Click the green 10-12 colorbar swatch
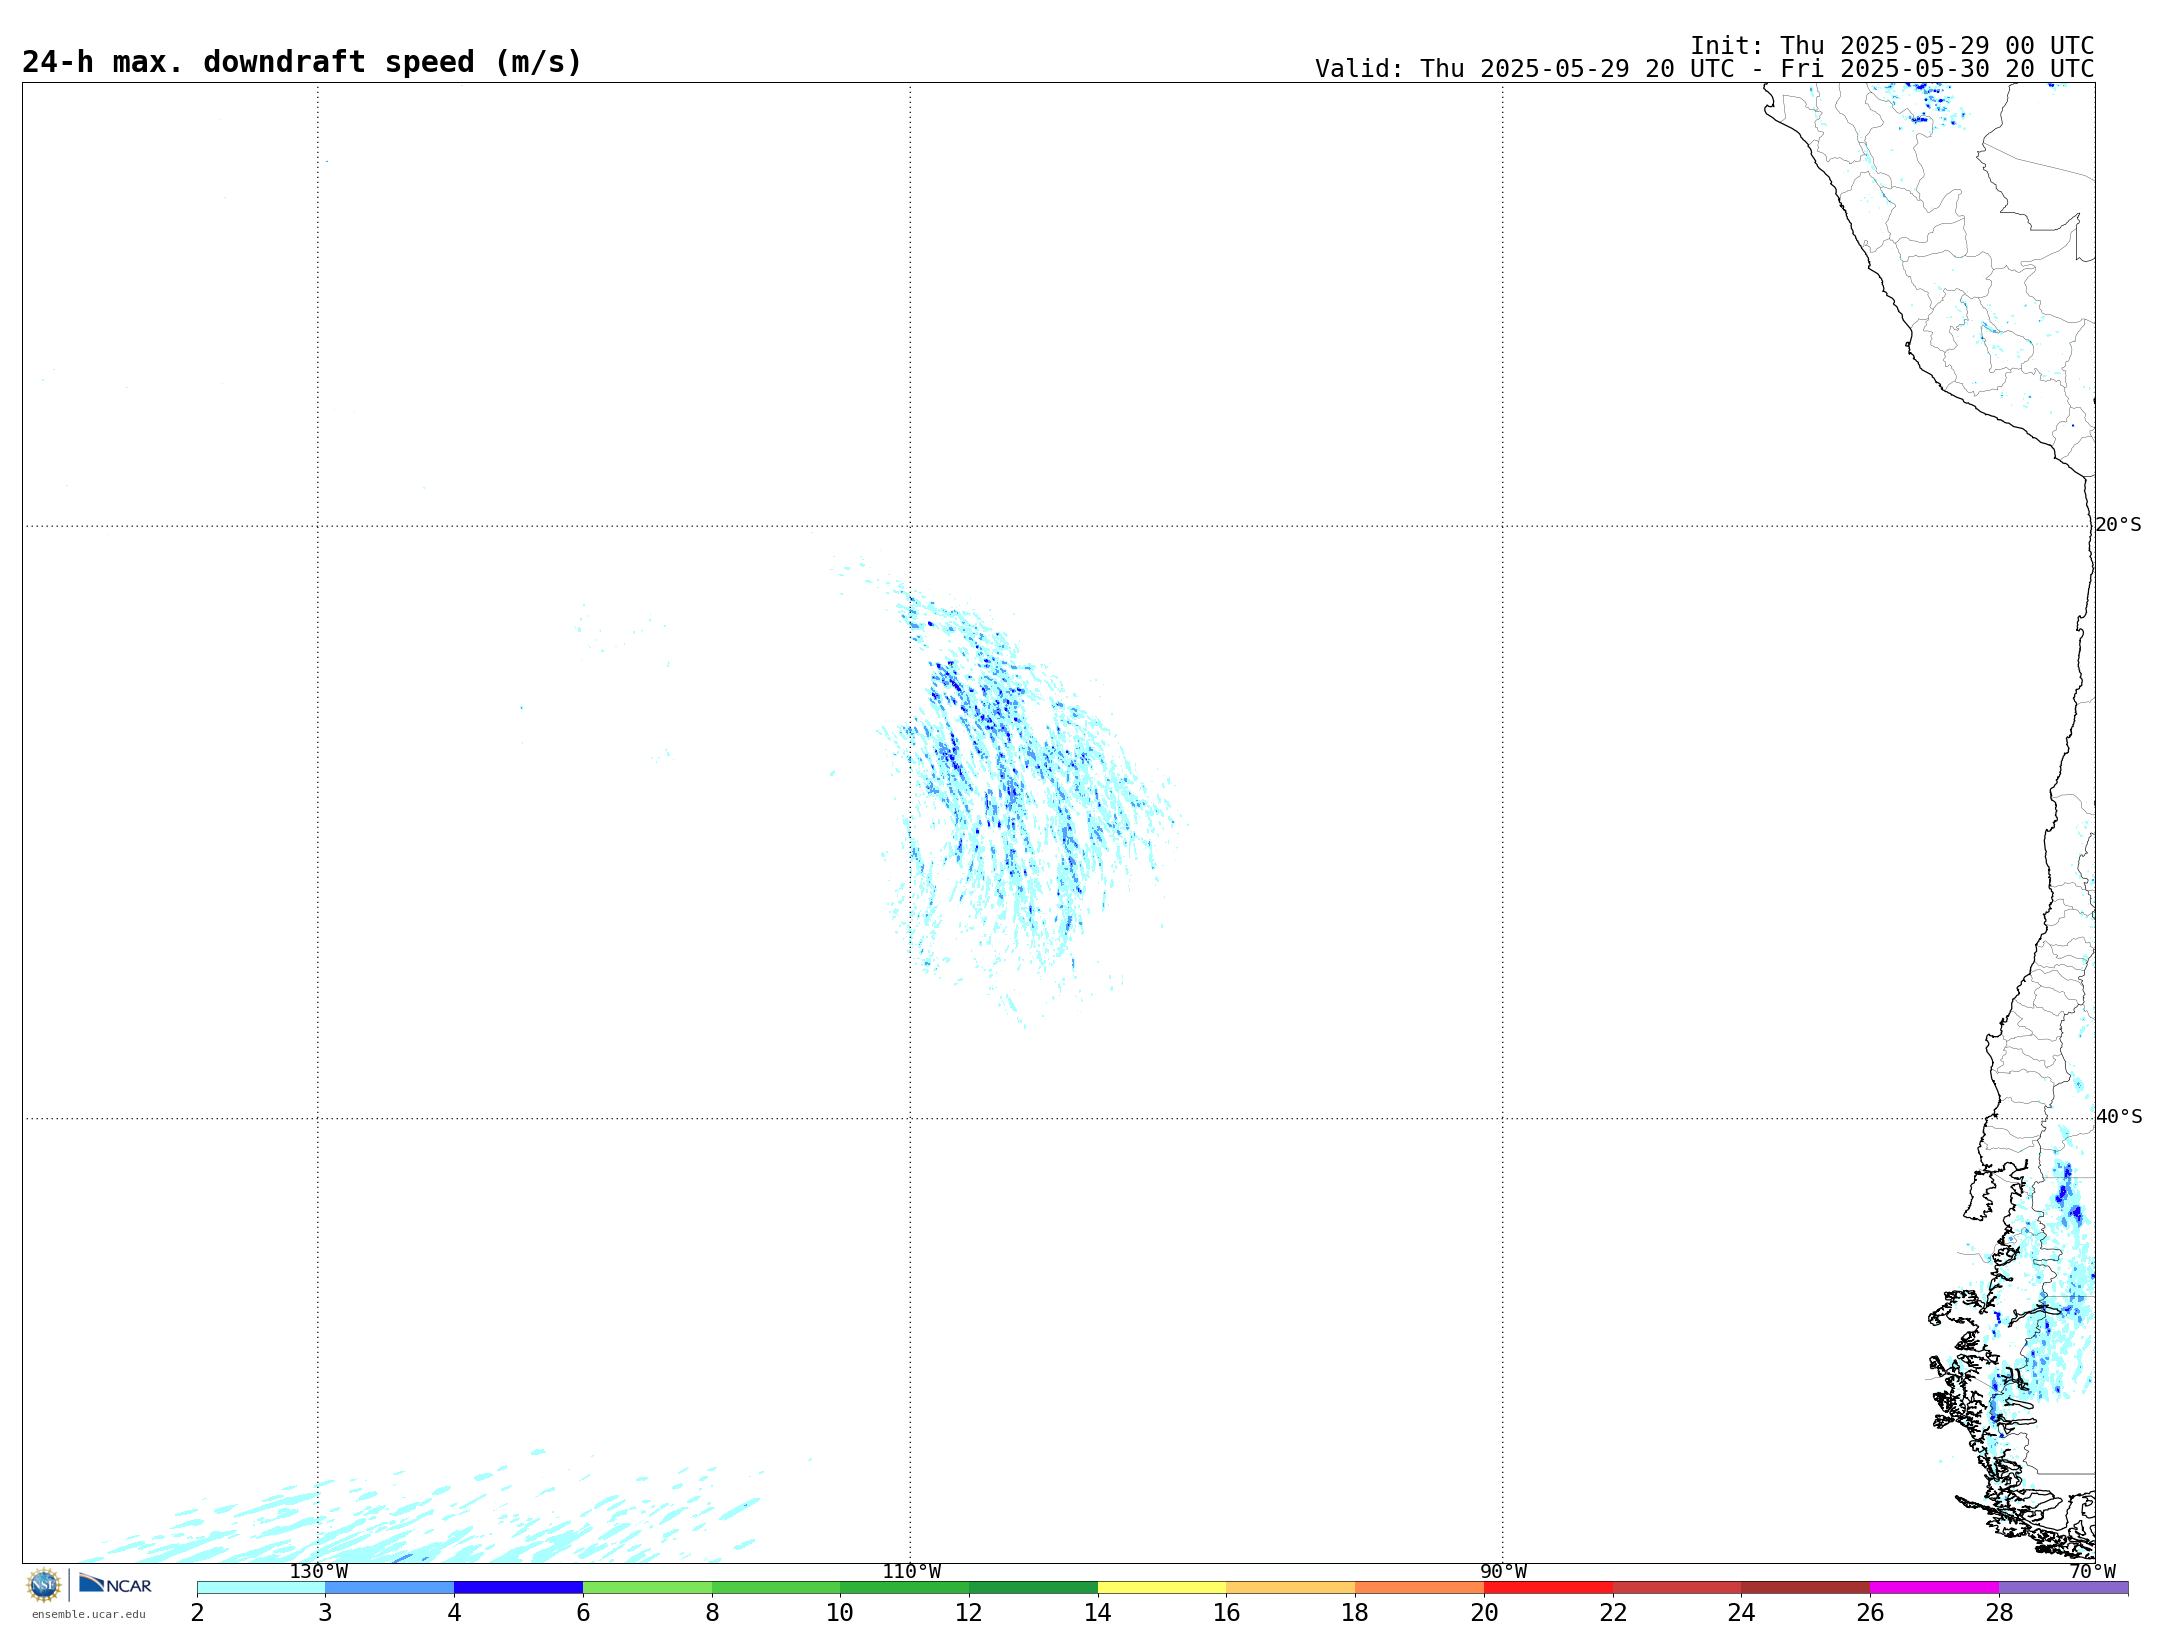The height and width of the screenshot is (1626, 2160). 905,1588
